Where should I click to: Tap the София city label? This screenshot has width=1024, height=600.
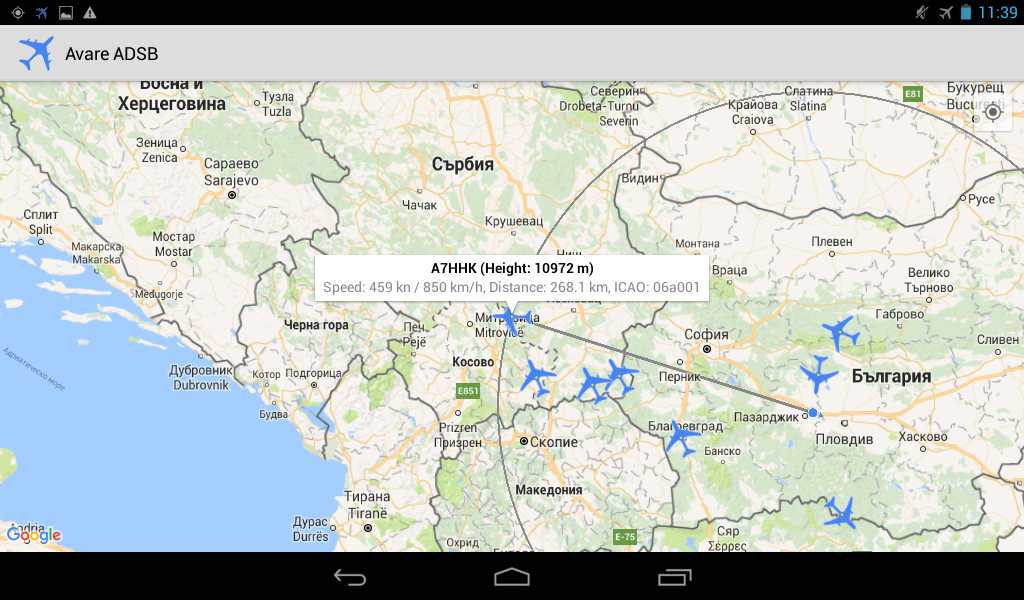pos(706,334)
